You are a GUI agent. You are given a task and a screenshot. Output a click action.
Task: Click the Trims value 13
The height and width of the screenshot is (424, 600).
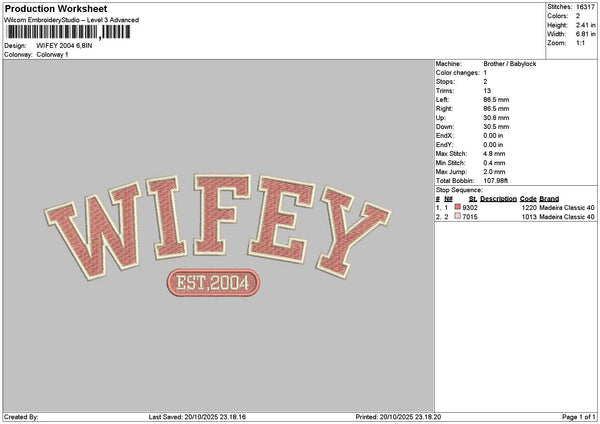click(x=487, y=91)
